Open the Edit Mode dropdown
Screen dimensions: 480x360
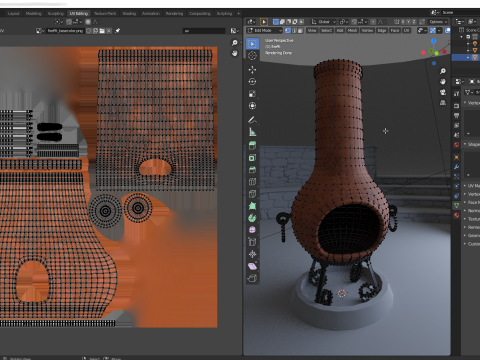(265, 30)
